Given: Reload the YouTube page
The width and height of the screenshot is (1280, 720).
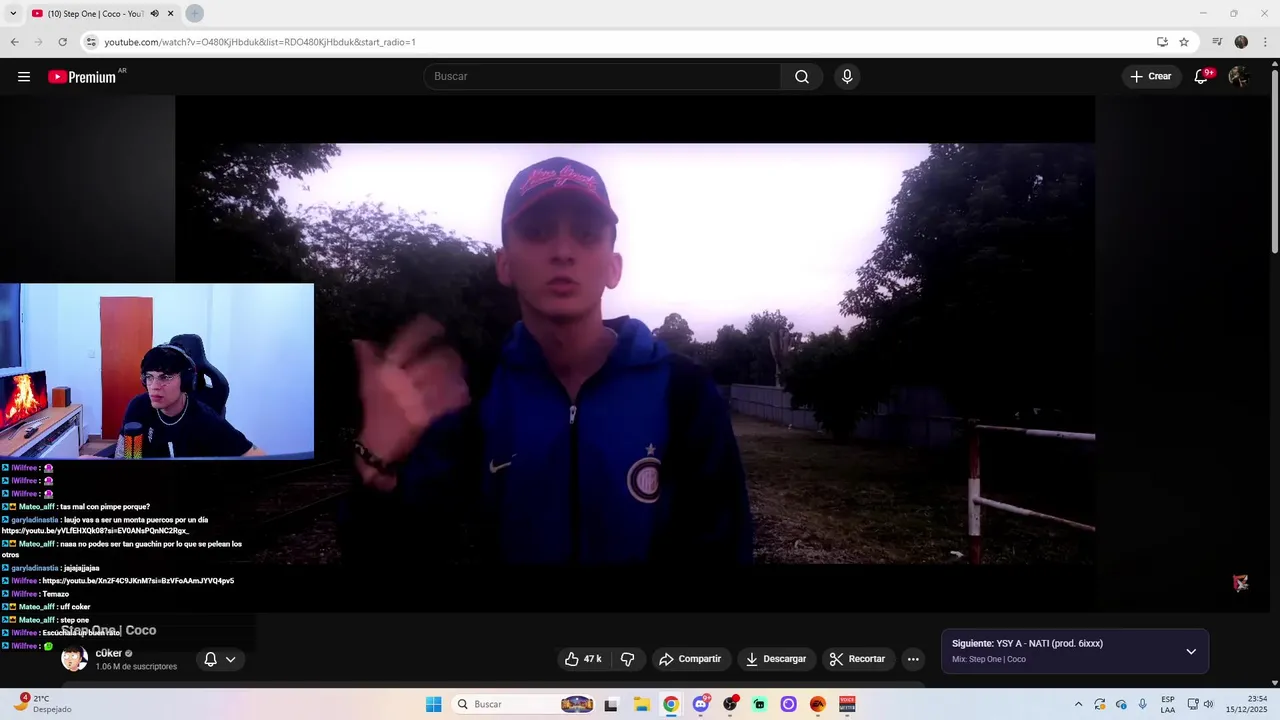Looking at the screenshot, I should pos(62,42).
